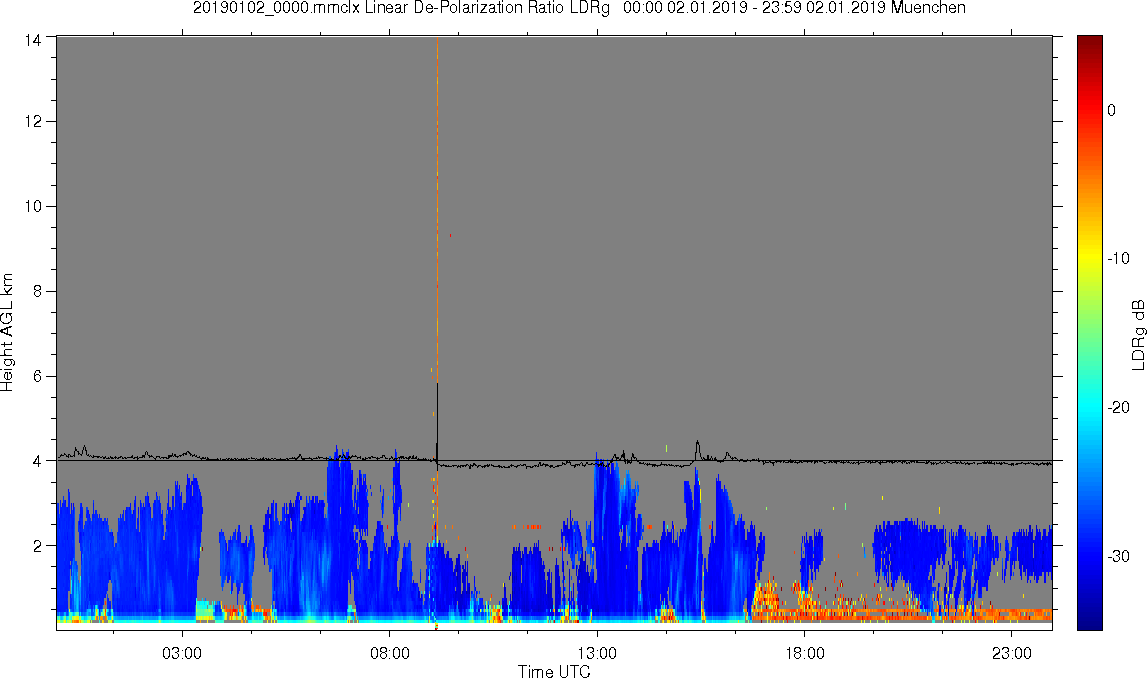
Task: Click the 10 height tick label
Action: click(32, 206)
